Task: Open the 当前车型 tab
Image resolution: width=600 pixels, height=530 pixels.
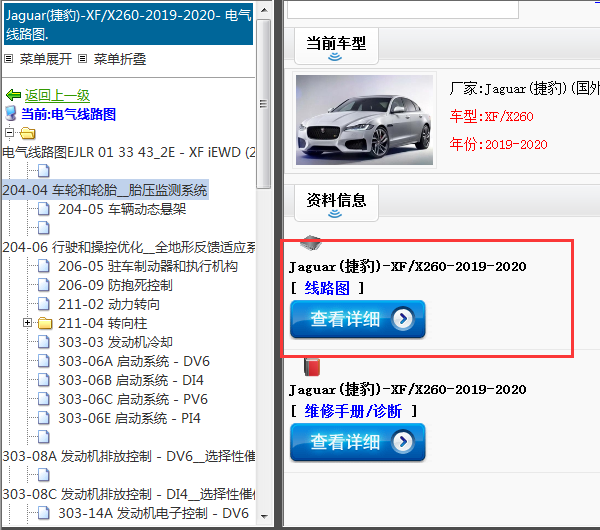Action: pyautogui.click(x=336, y=46)
